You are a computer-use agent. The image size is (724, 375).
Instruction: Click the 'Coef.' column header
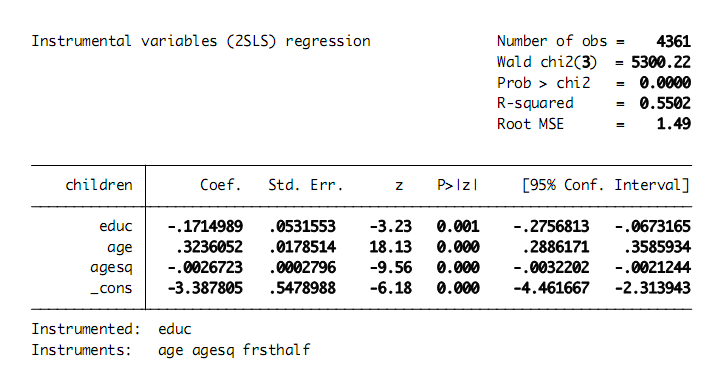point(221,185)
